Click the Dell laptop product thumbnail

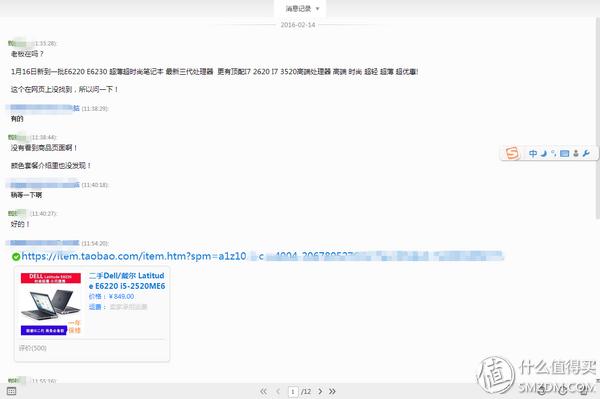tap(51, 304)
